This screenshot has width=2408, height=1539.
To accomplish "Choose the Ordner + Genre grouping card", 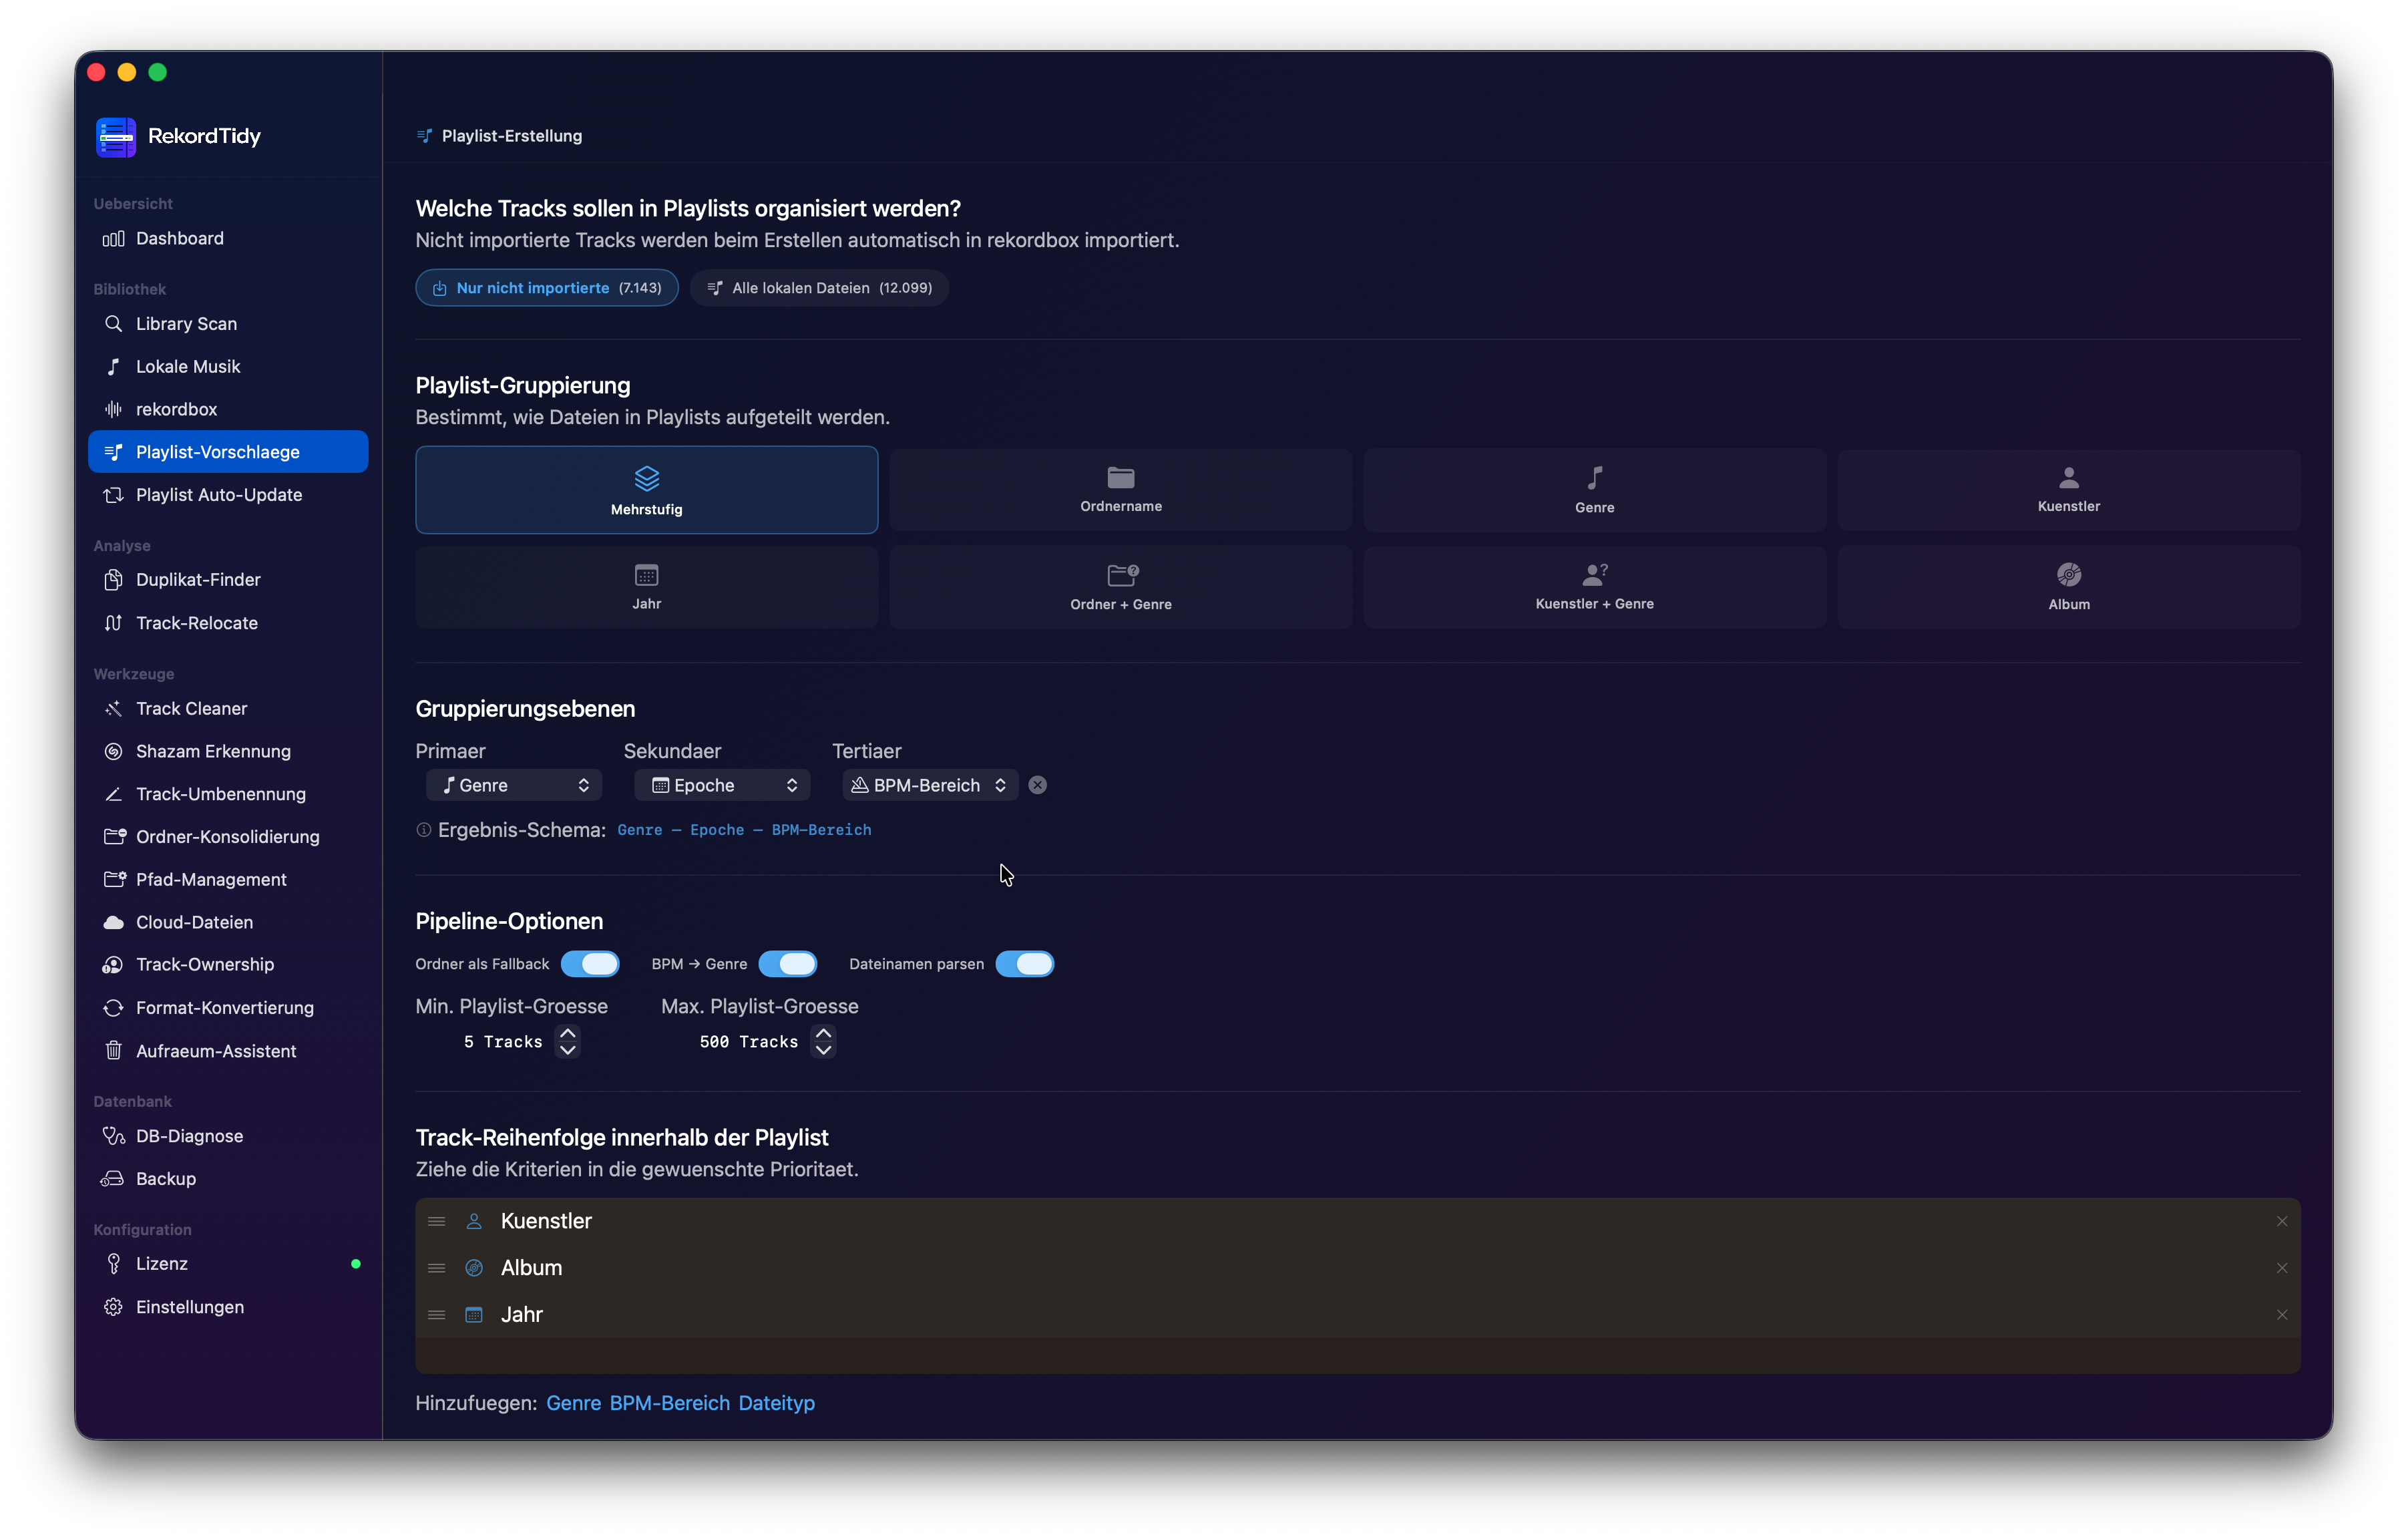I will [x=1121, y=588].
